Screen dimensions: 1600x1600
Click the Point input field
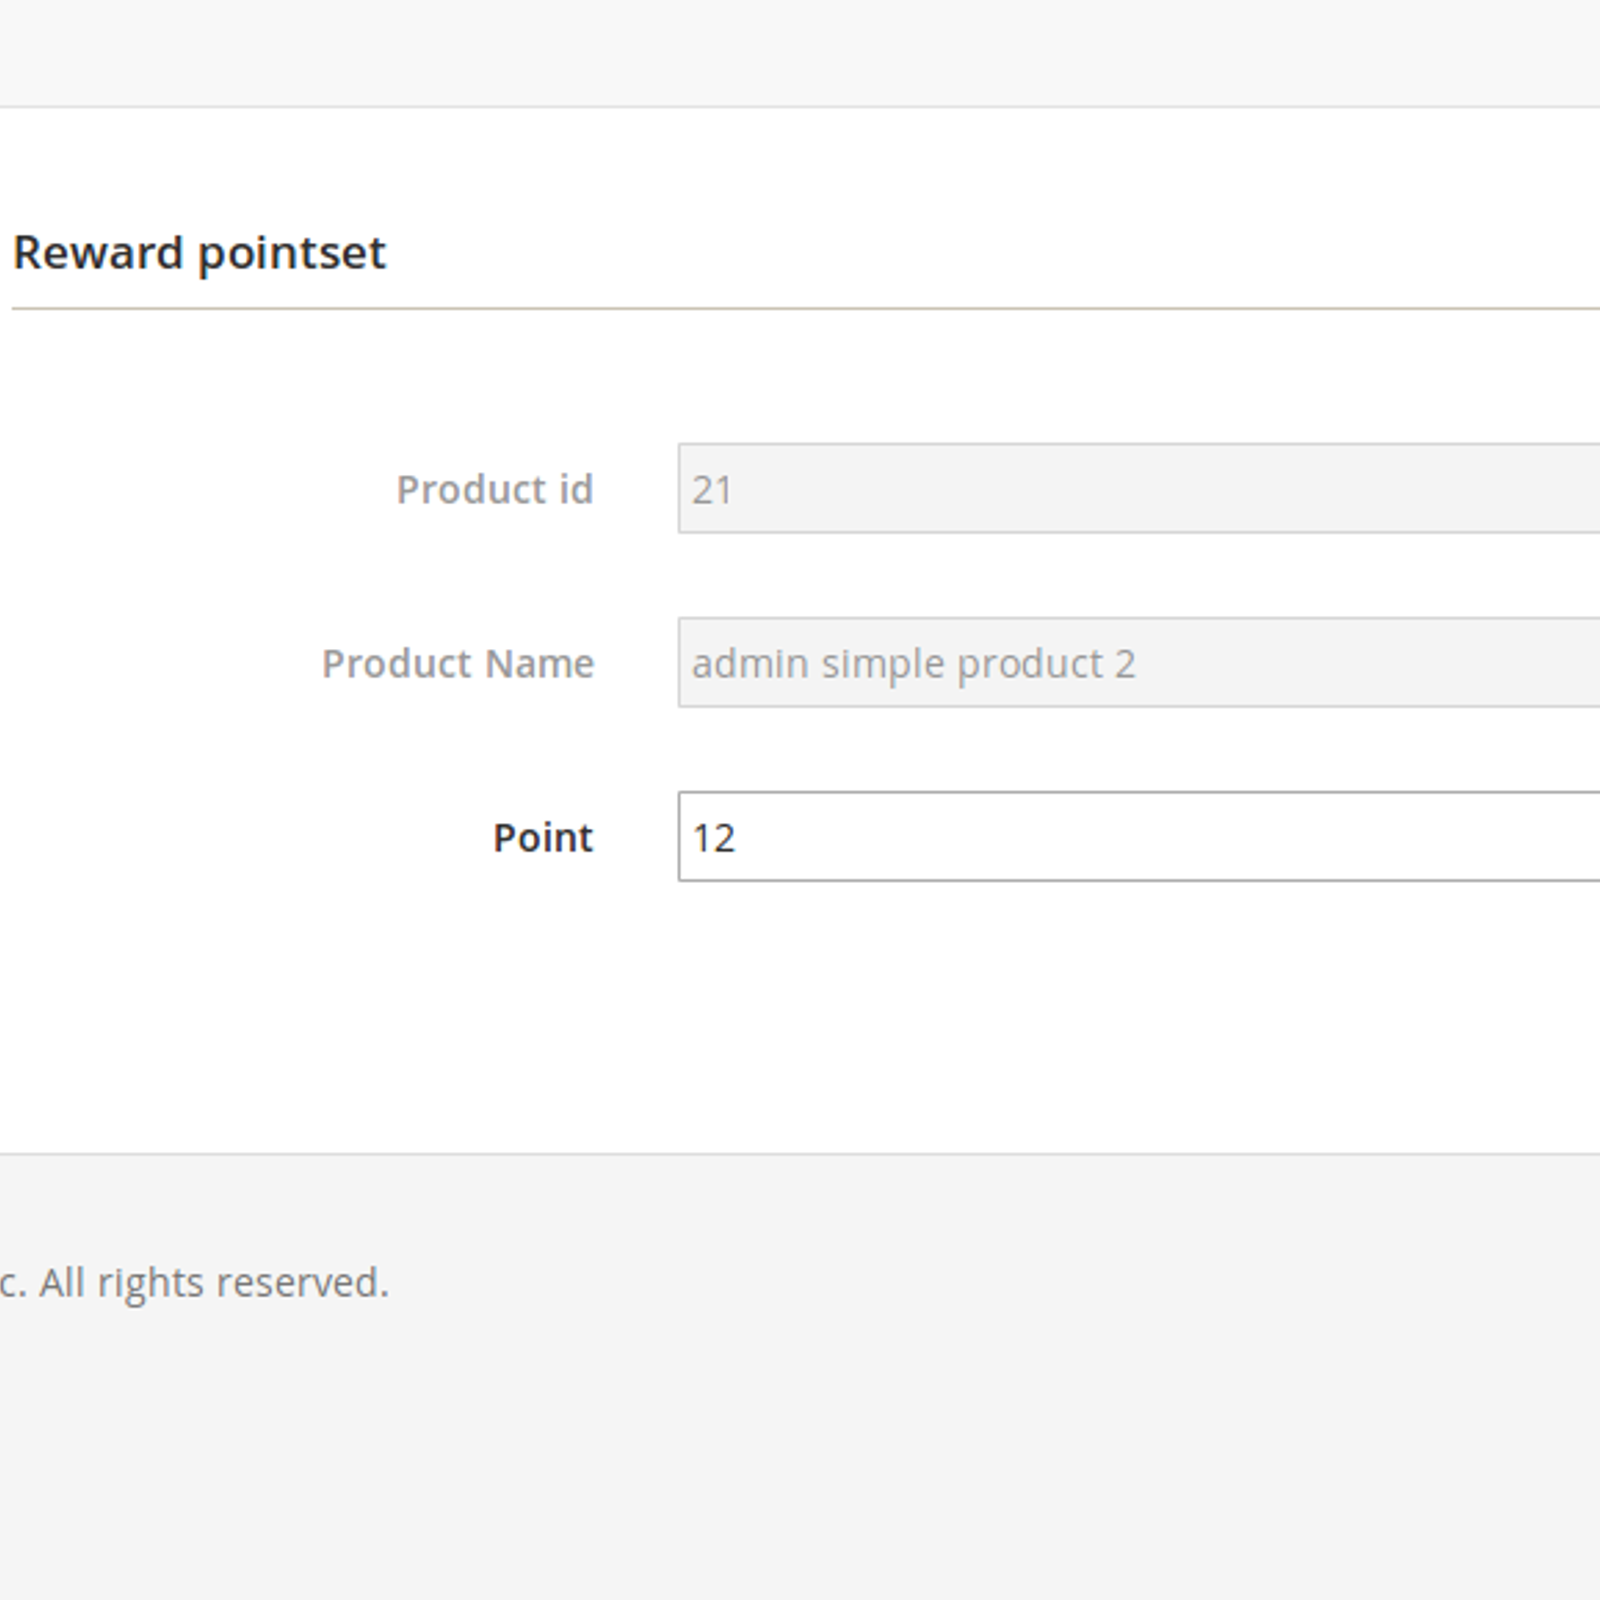point(1139,837)
